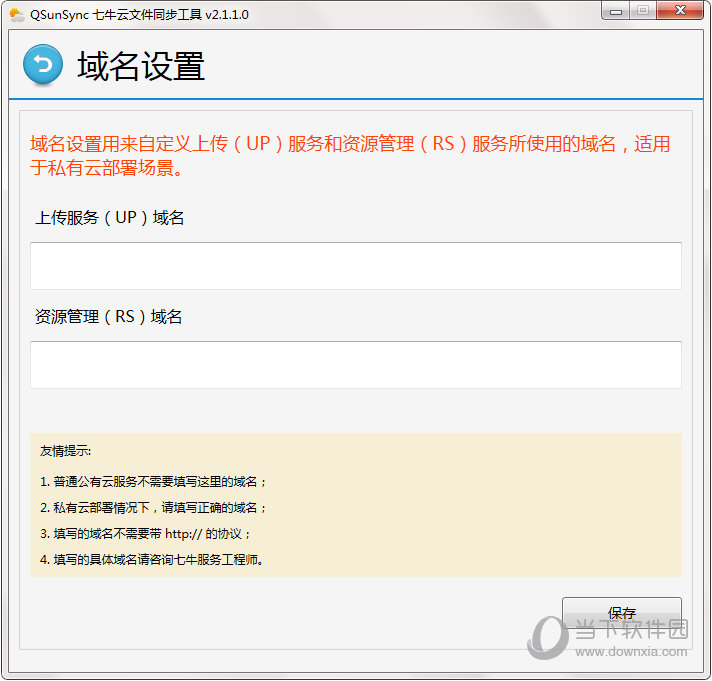
Task: Select the 域名设置 page heading
Action: (141, 66)
